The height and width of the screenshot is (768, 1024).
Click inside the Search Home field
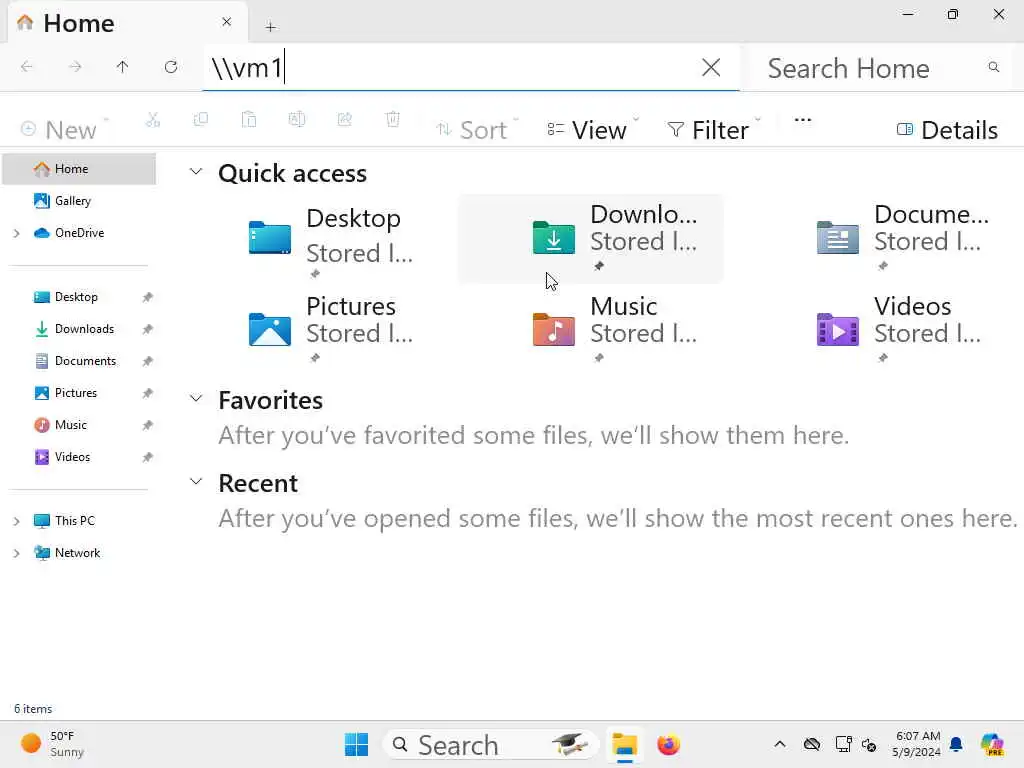pyautogui.click(x=860, y=68)
